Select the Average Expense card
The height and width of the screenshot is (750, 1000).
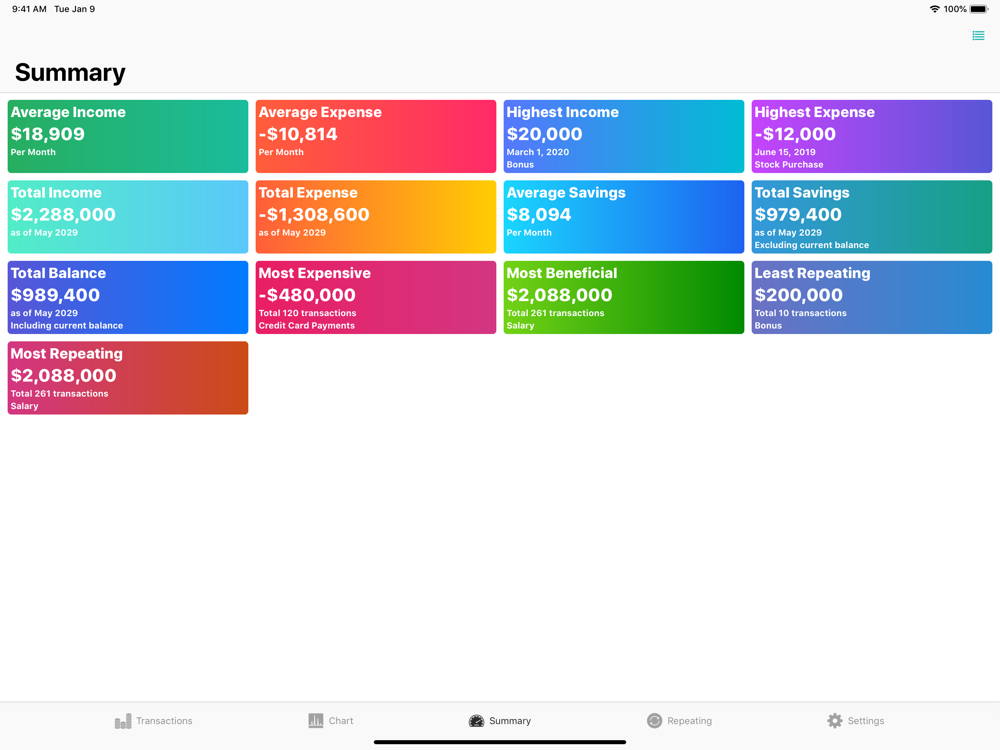tap(376, 136)
